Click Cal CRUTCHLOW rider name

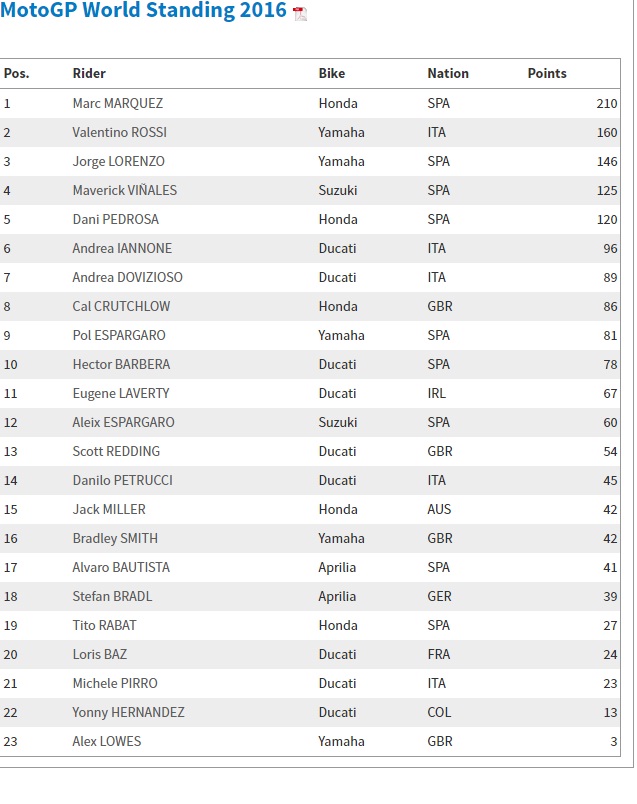pos(121,306)
